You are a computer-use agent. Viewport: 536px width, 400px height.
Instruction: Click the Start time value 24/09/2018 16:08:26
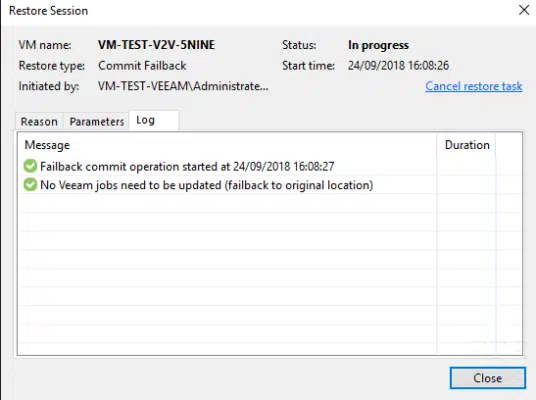[x=398, y=65]
